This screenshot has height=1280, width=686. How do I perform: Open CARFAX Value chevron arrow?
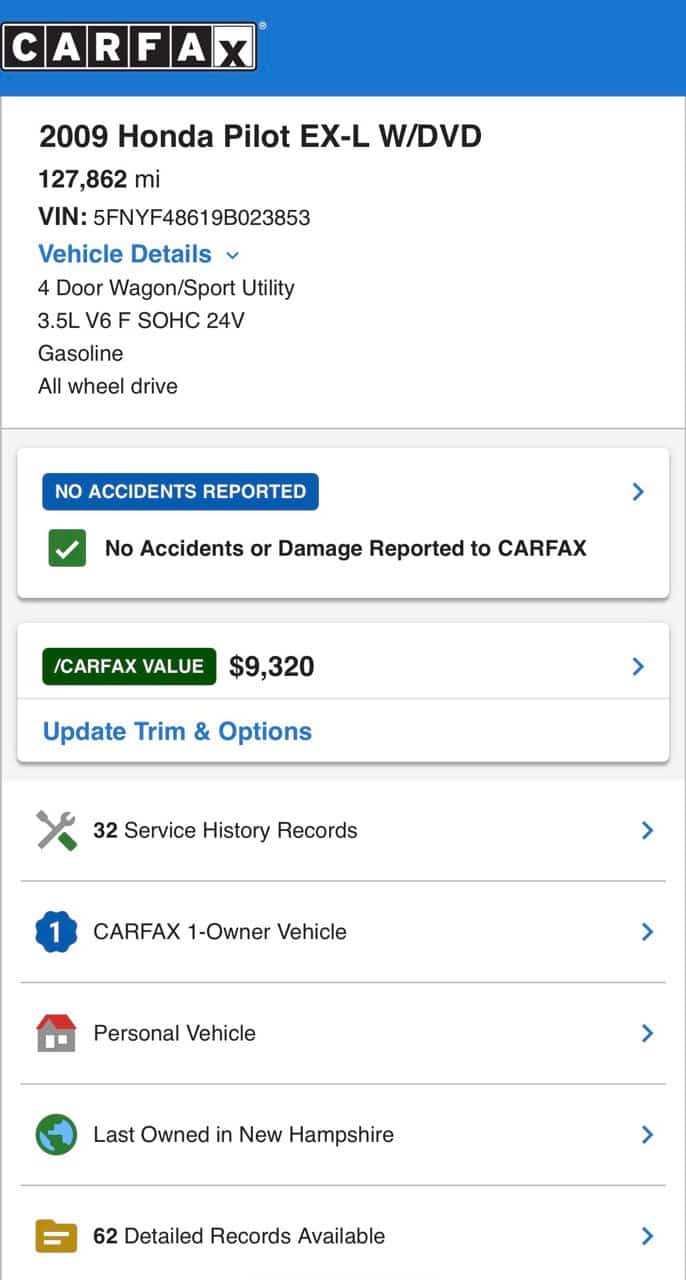click(x=638, y=667)
